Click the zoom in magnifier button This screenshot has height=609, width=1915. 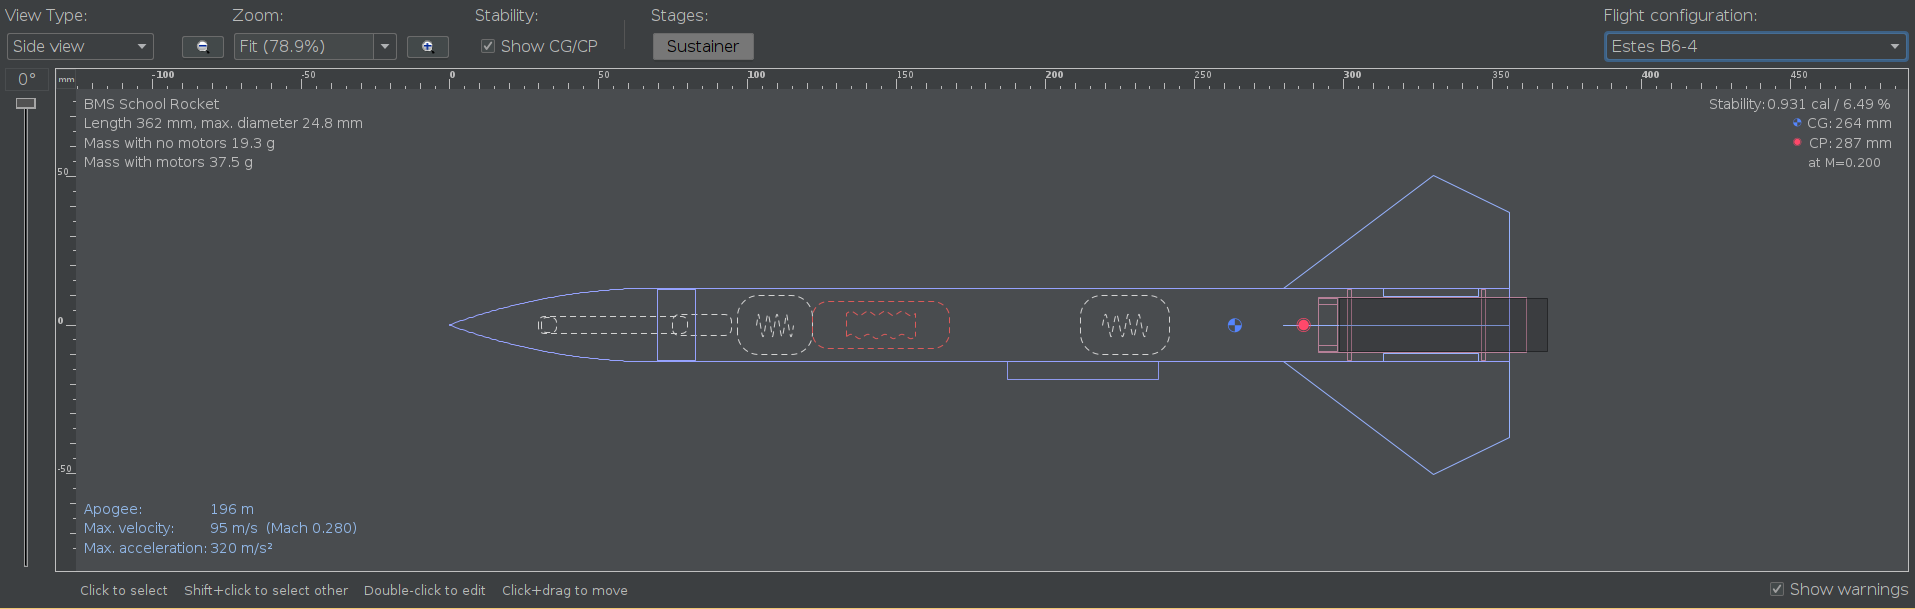427,47
